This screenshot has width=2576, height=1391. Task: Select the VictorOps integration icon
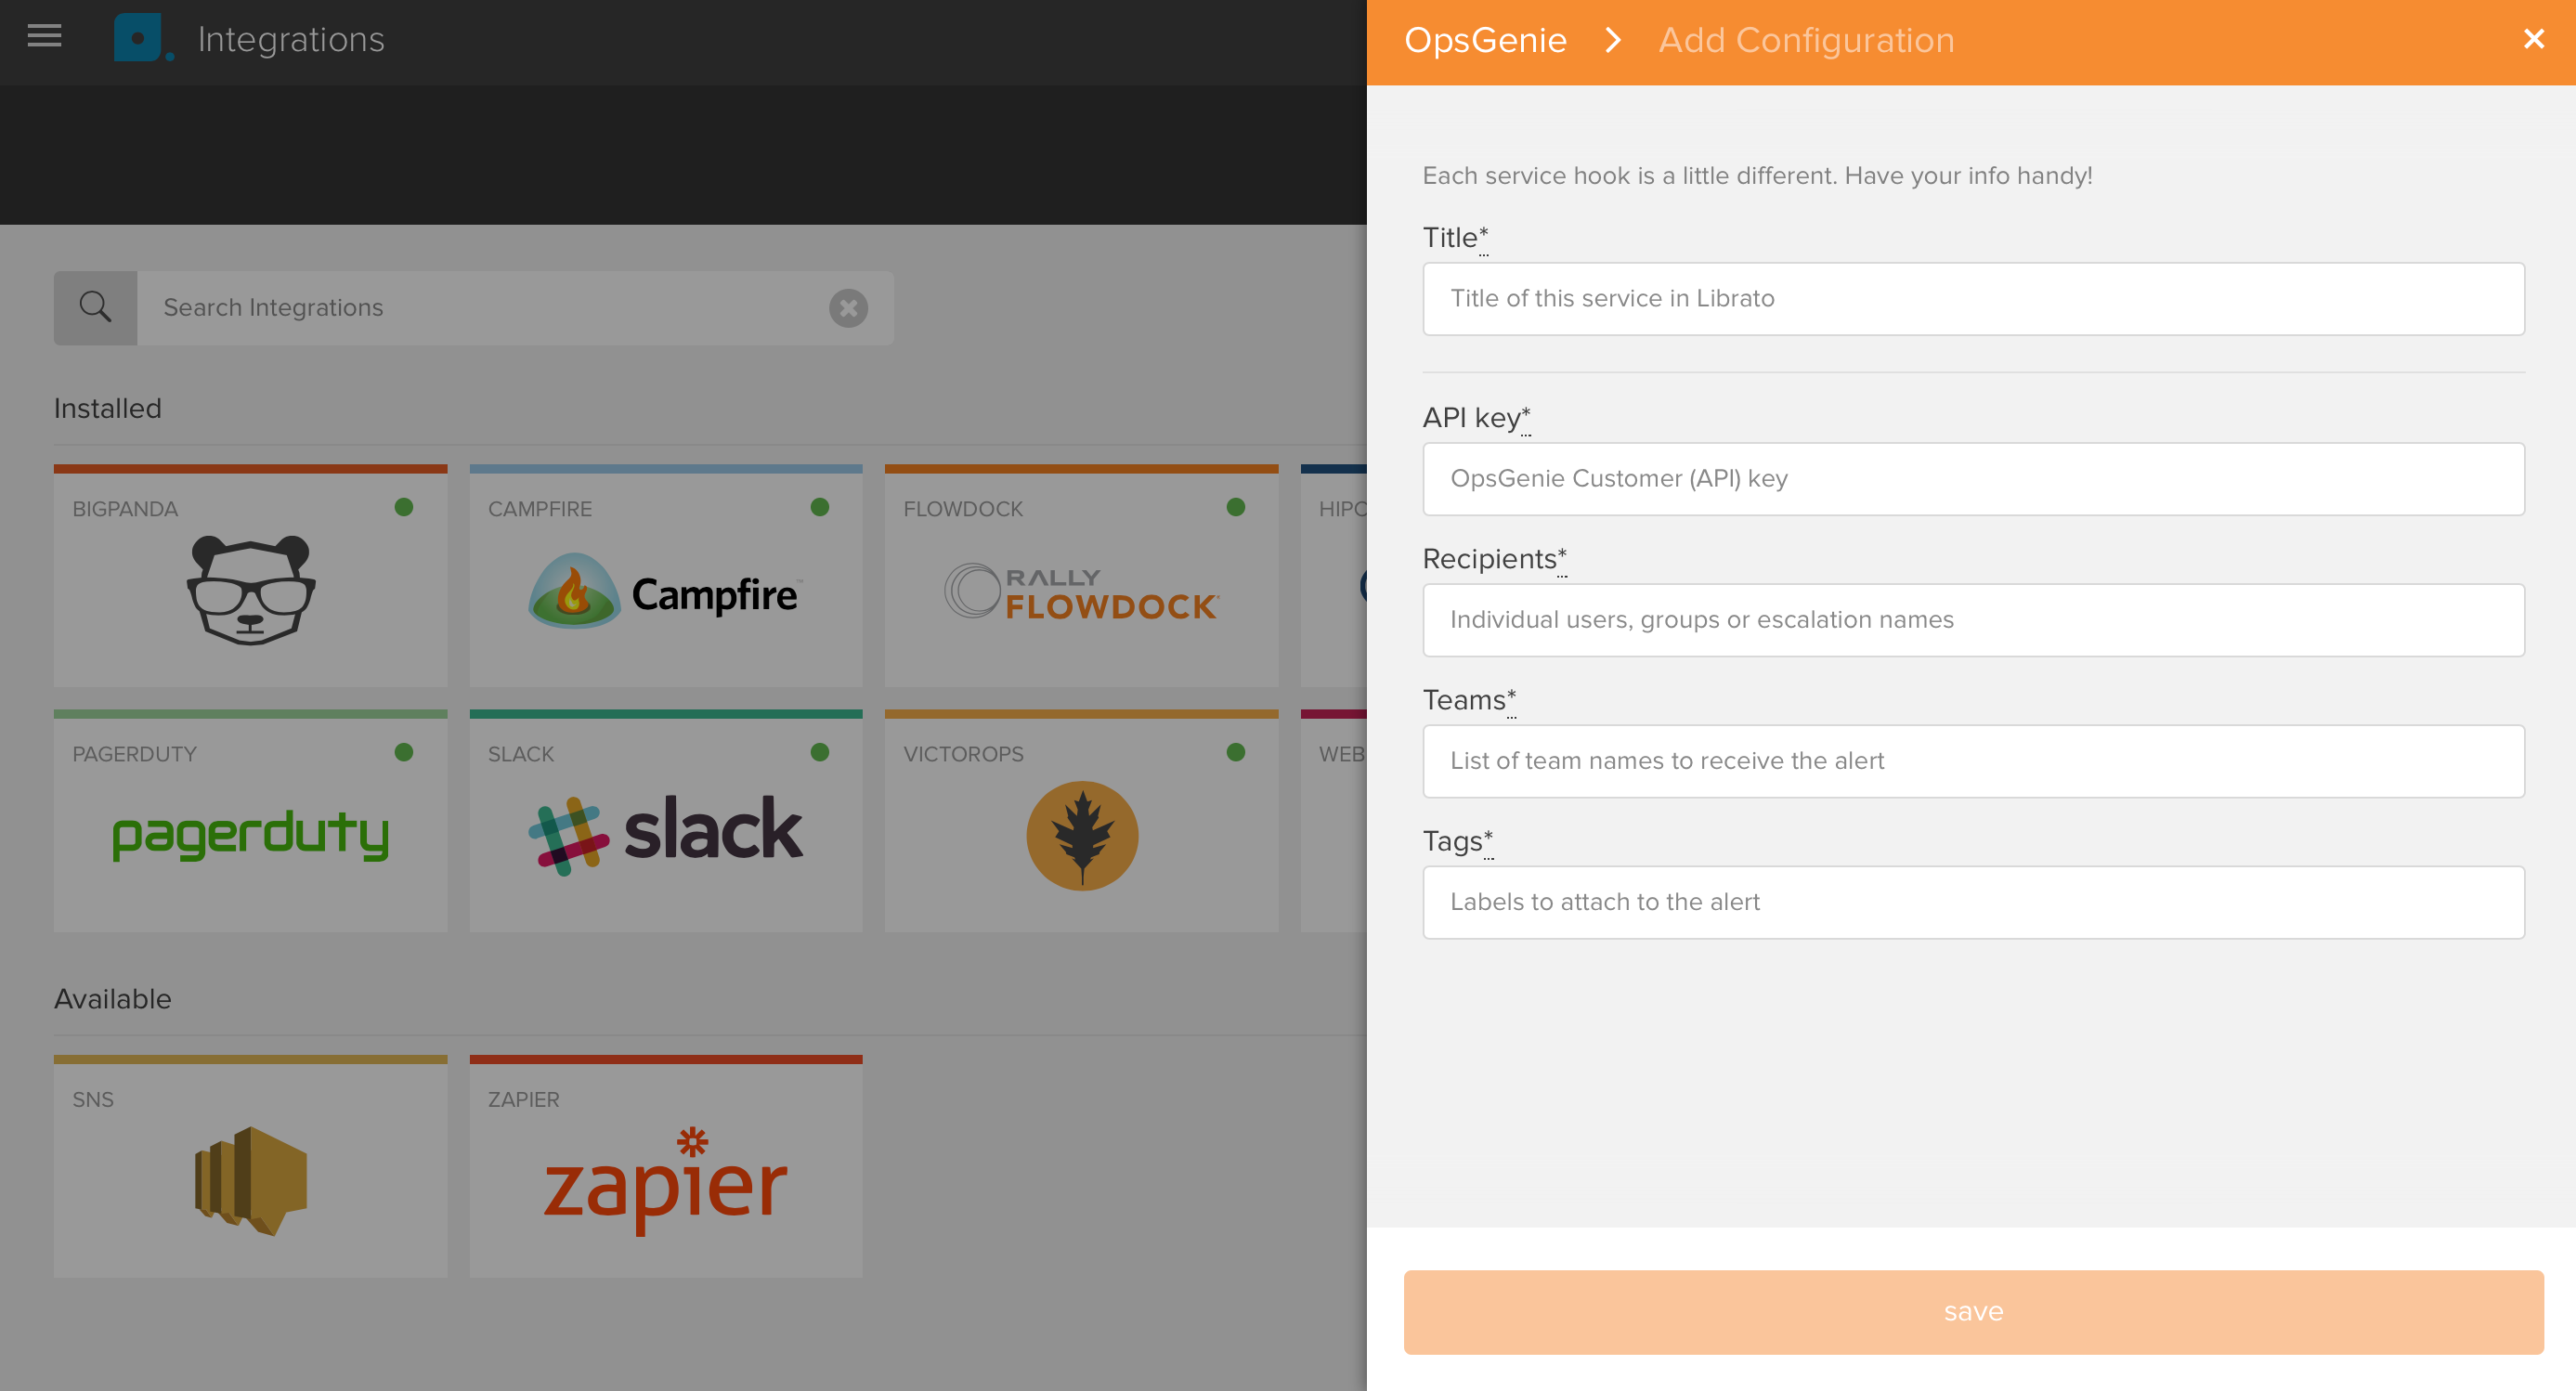coord(1083,836)
